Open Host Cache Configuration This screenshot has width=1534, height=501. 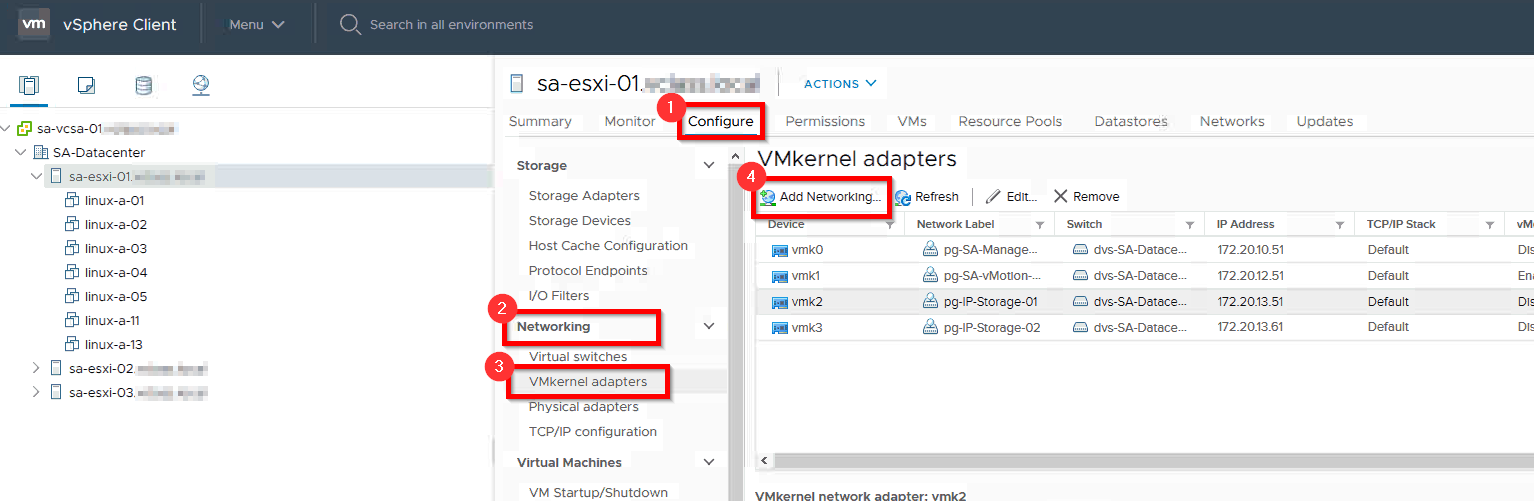608,245
